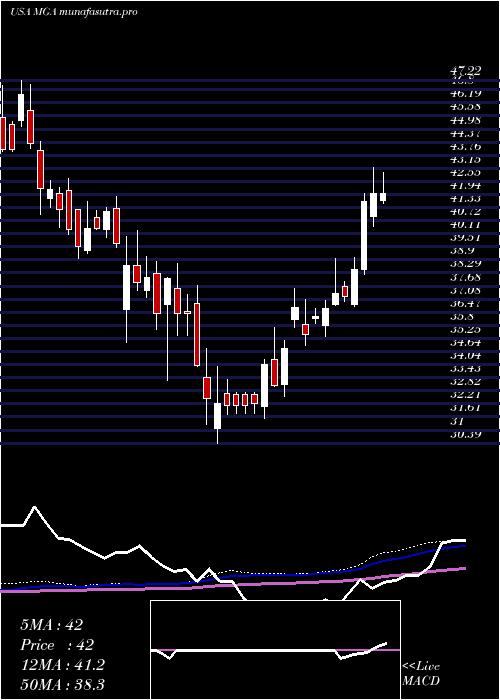Click the 46.19 price axis label
500x700 pixels.
click(x=465, y=94)
